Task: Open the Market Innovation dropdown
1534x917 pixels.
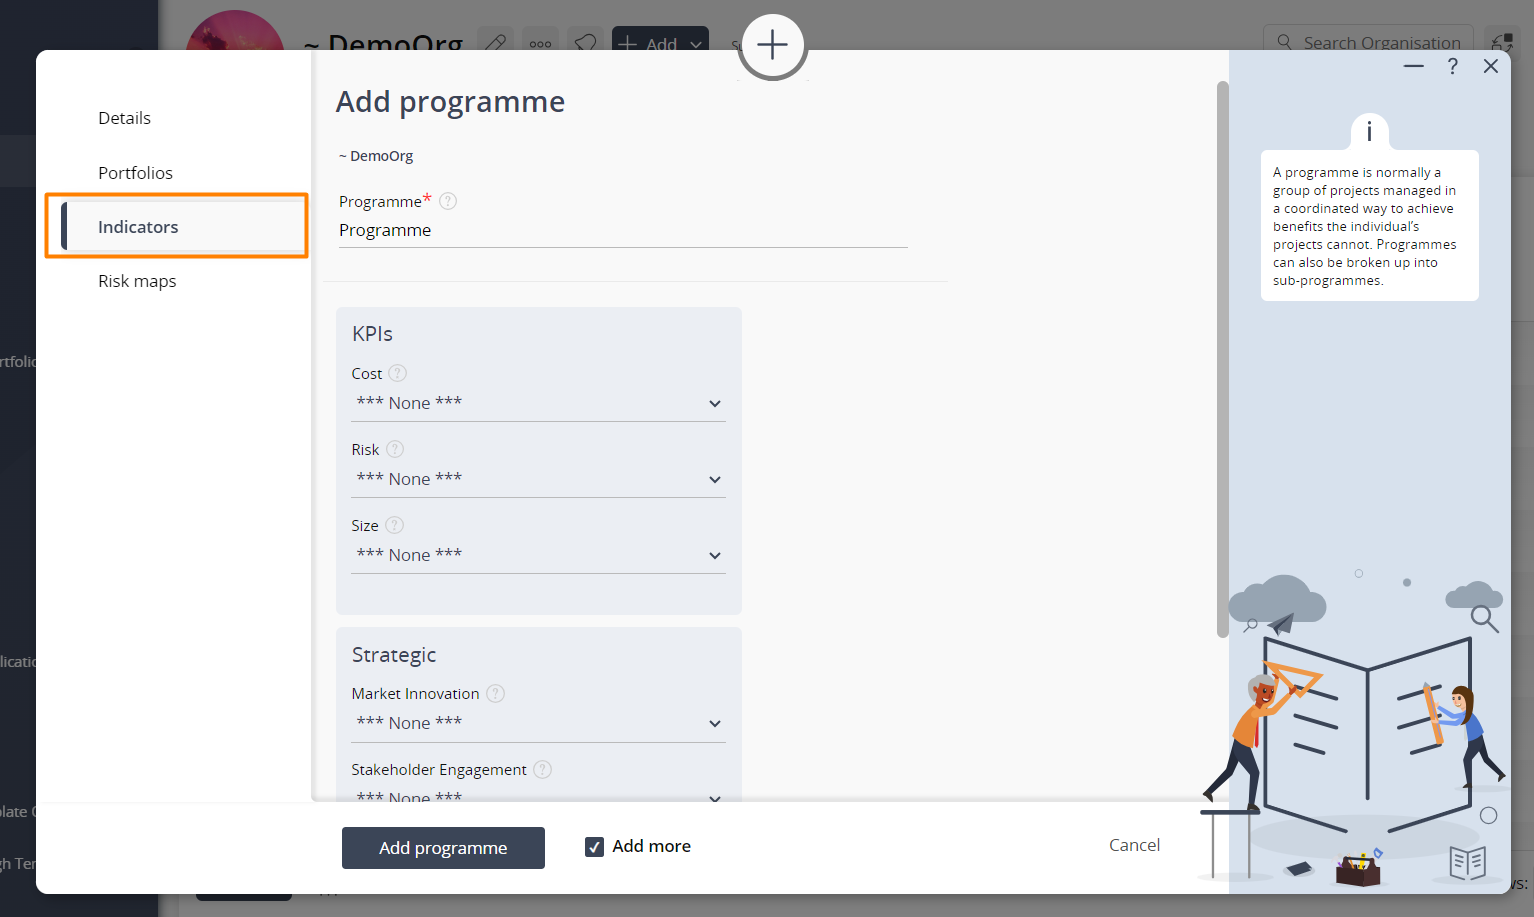Action: click(538, 723)
